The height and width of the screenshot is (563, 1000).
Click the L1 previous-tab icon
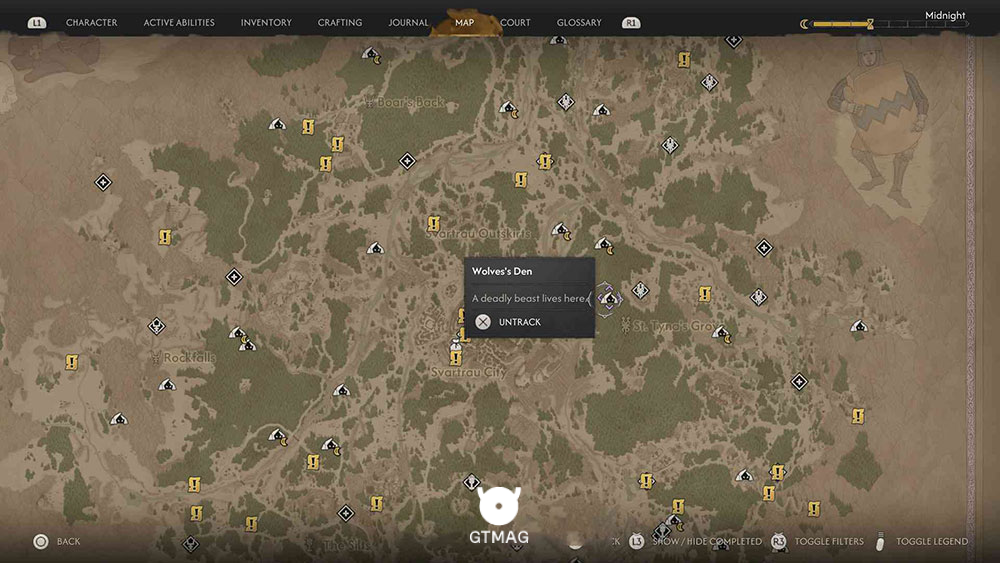pos(37,22)
